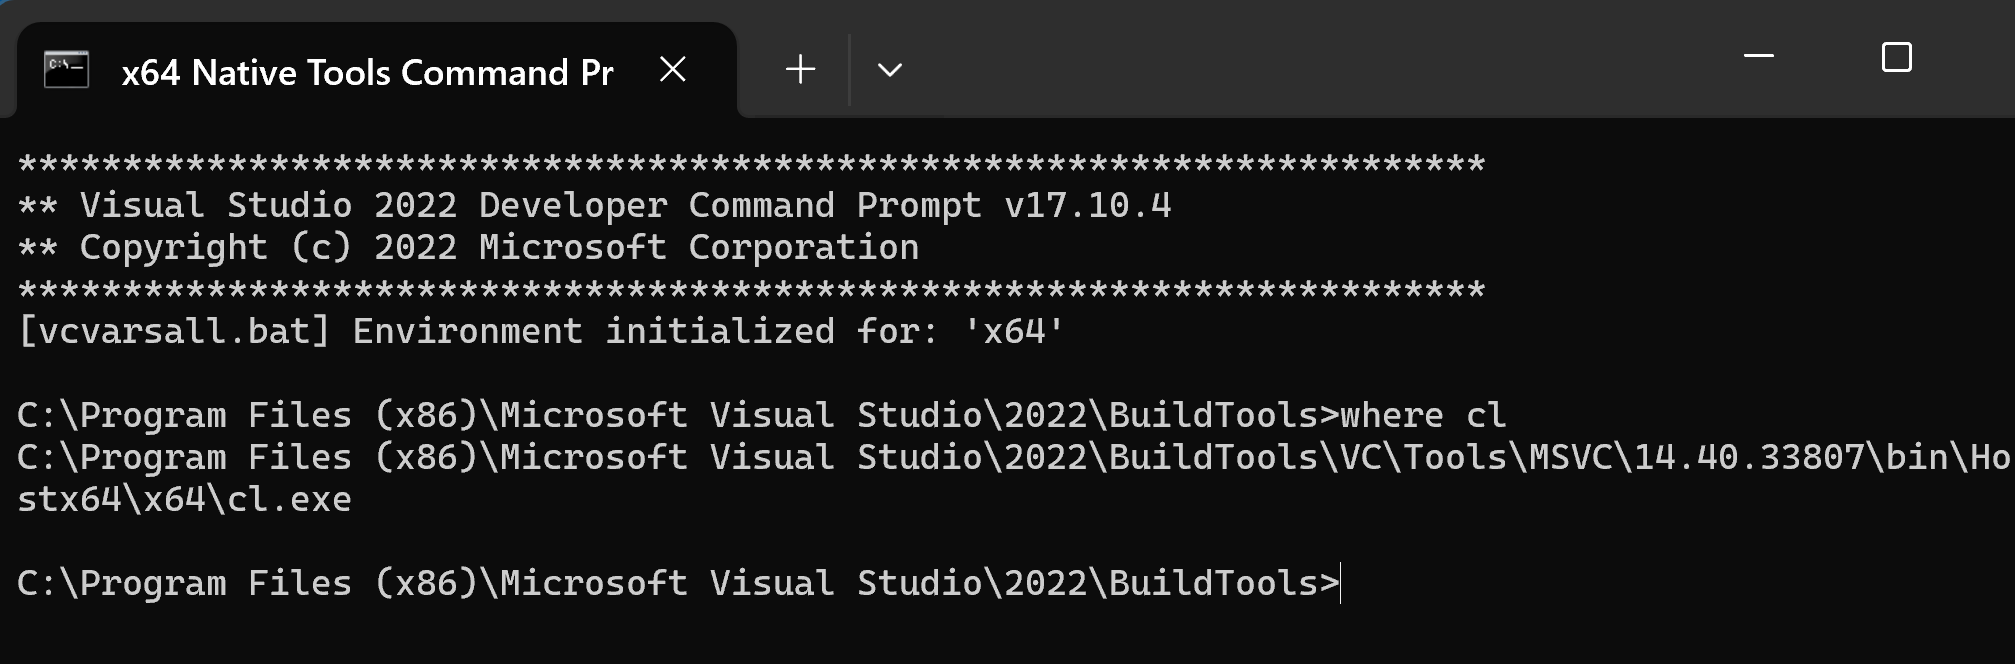Click the [vcvarsall.bat] text
Screen dimensions: 2015x664
(174, 331)
